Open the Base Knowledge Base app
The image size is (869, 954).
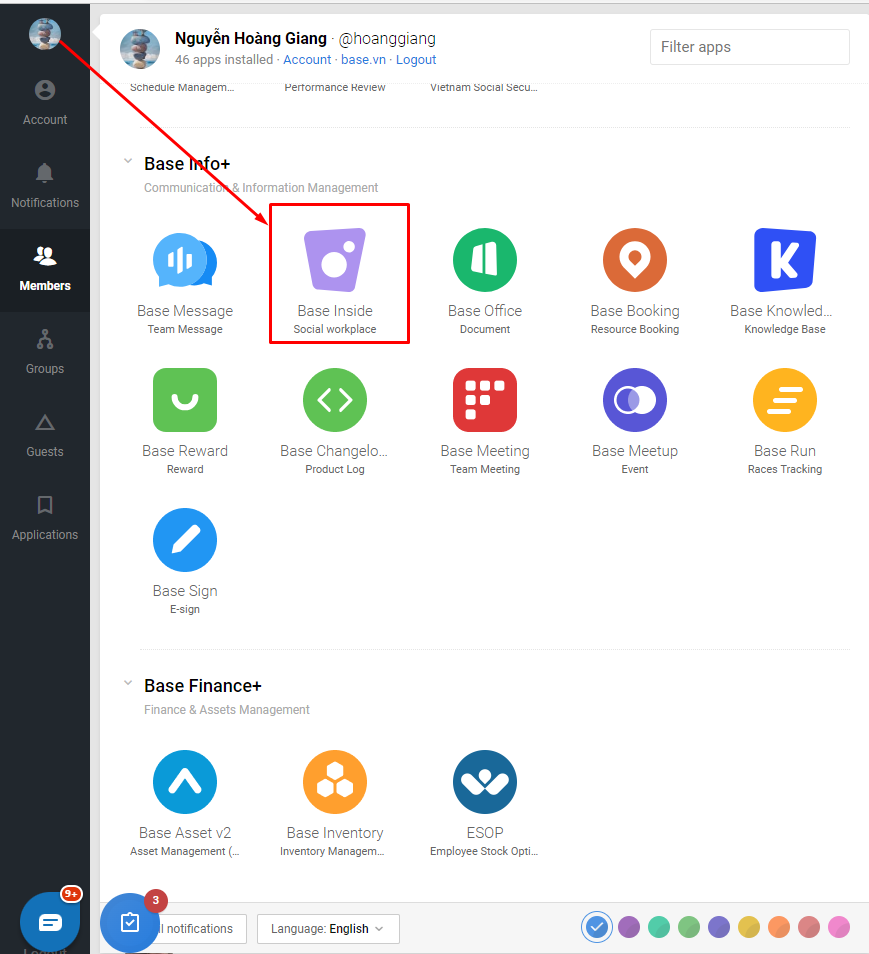coord(784,282)
